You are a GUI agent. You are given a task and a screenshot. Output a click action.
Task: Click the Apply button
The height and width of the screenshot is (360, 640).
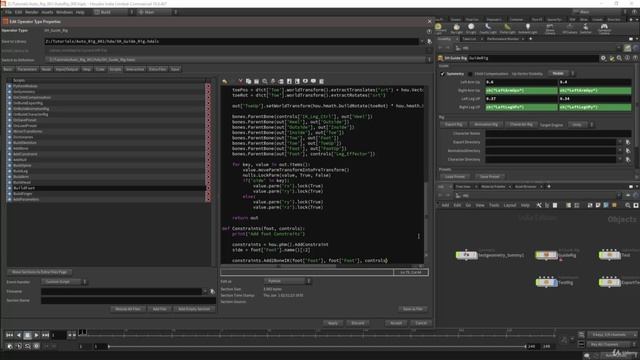point(333,323)
